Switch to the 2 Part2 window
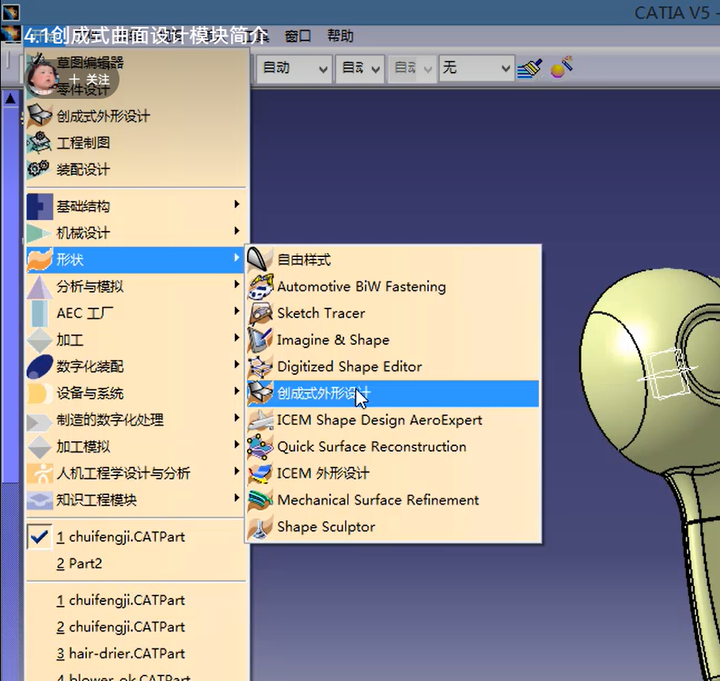This screenshot has width=720, height=681. tap(80, 563)
